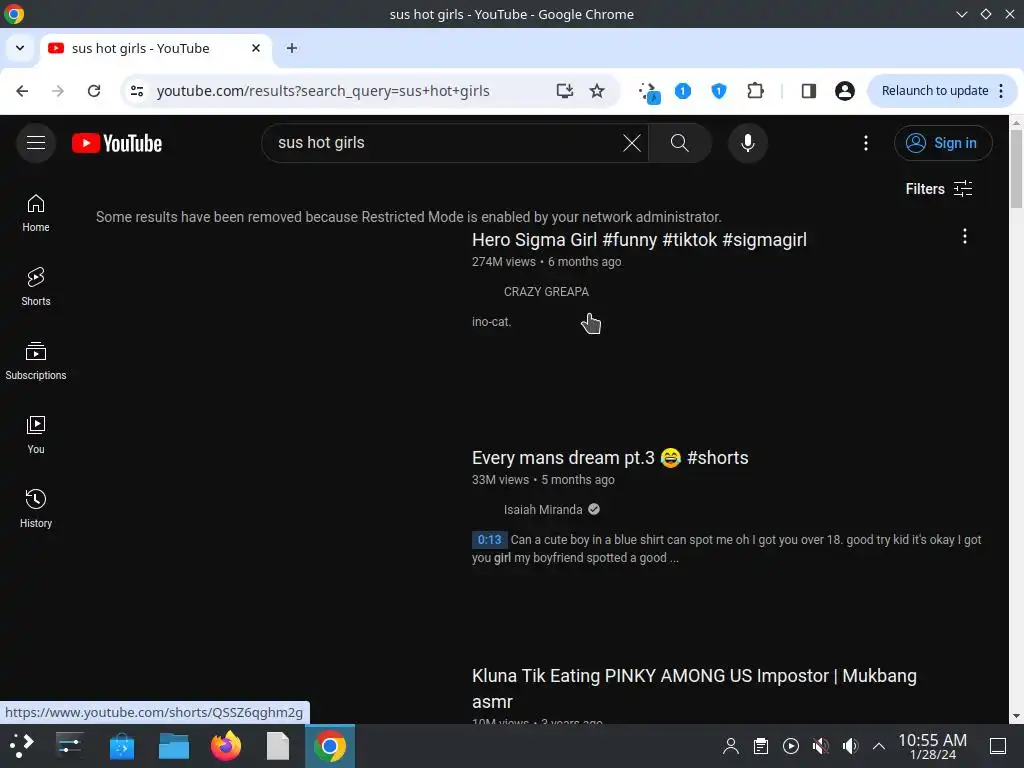Open the You section in the sidebar

tap(36, 435)
